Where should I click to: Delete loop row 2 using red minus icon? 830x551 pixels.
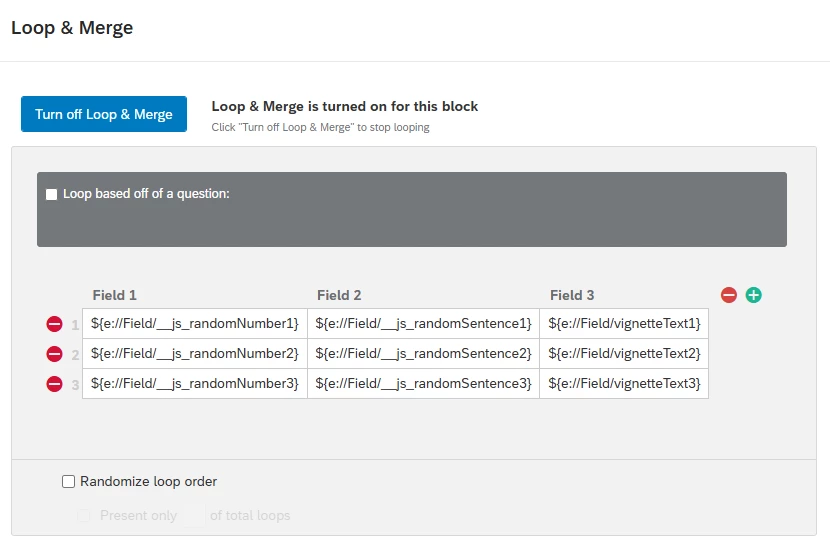coord(54,354)
